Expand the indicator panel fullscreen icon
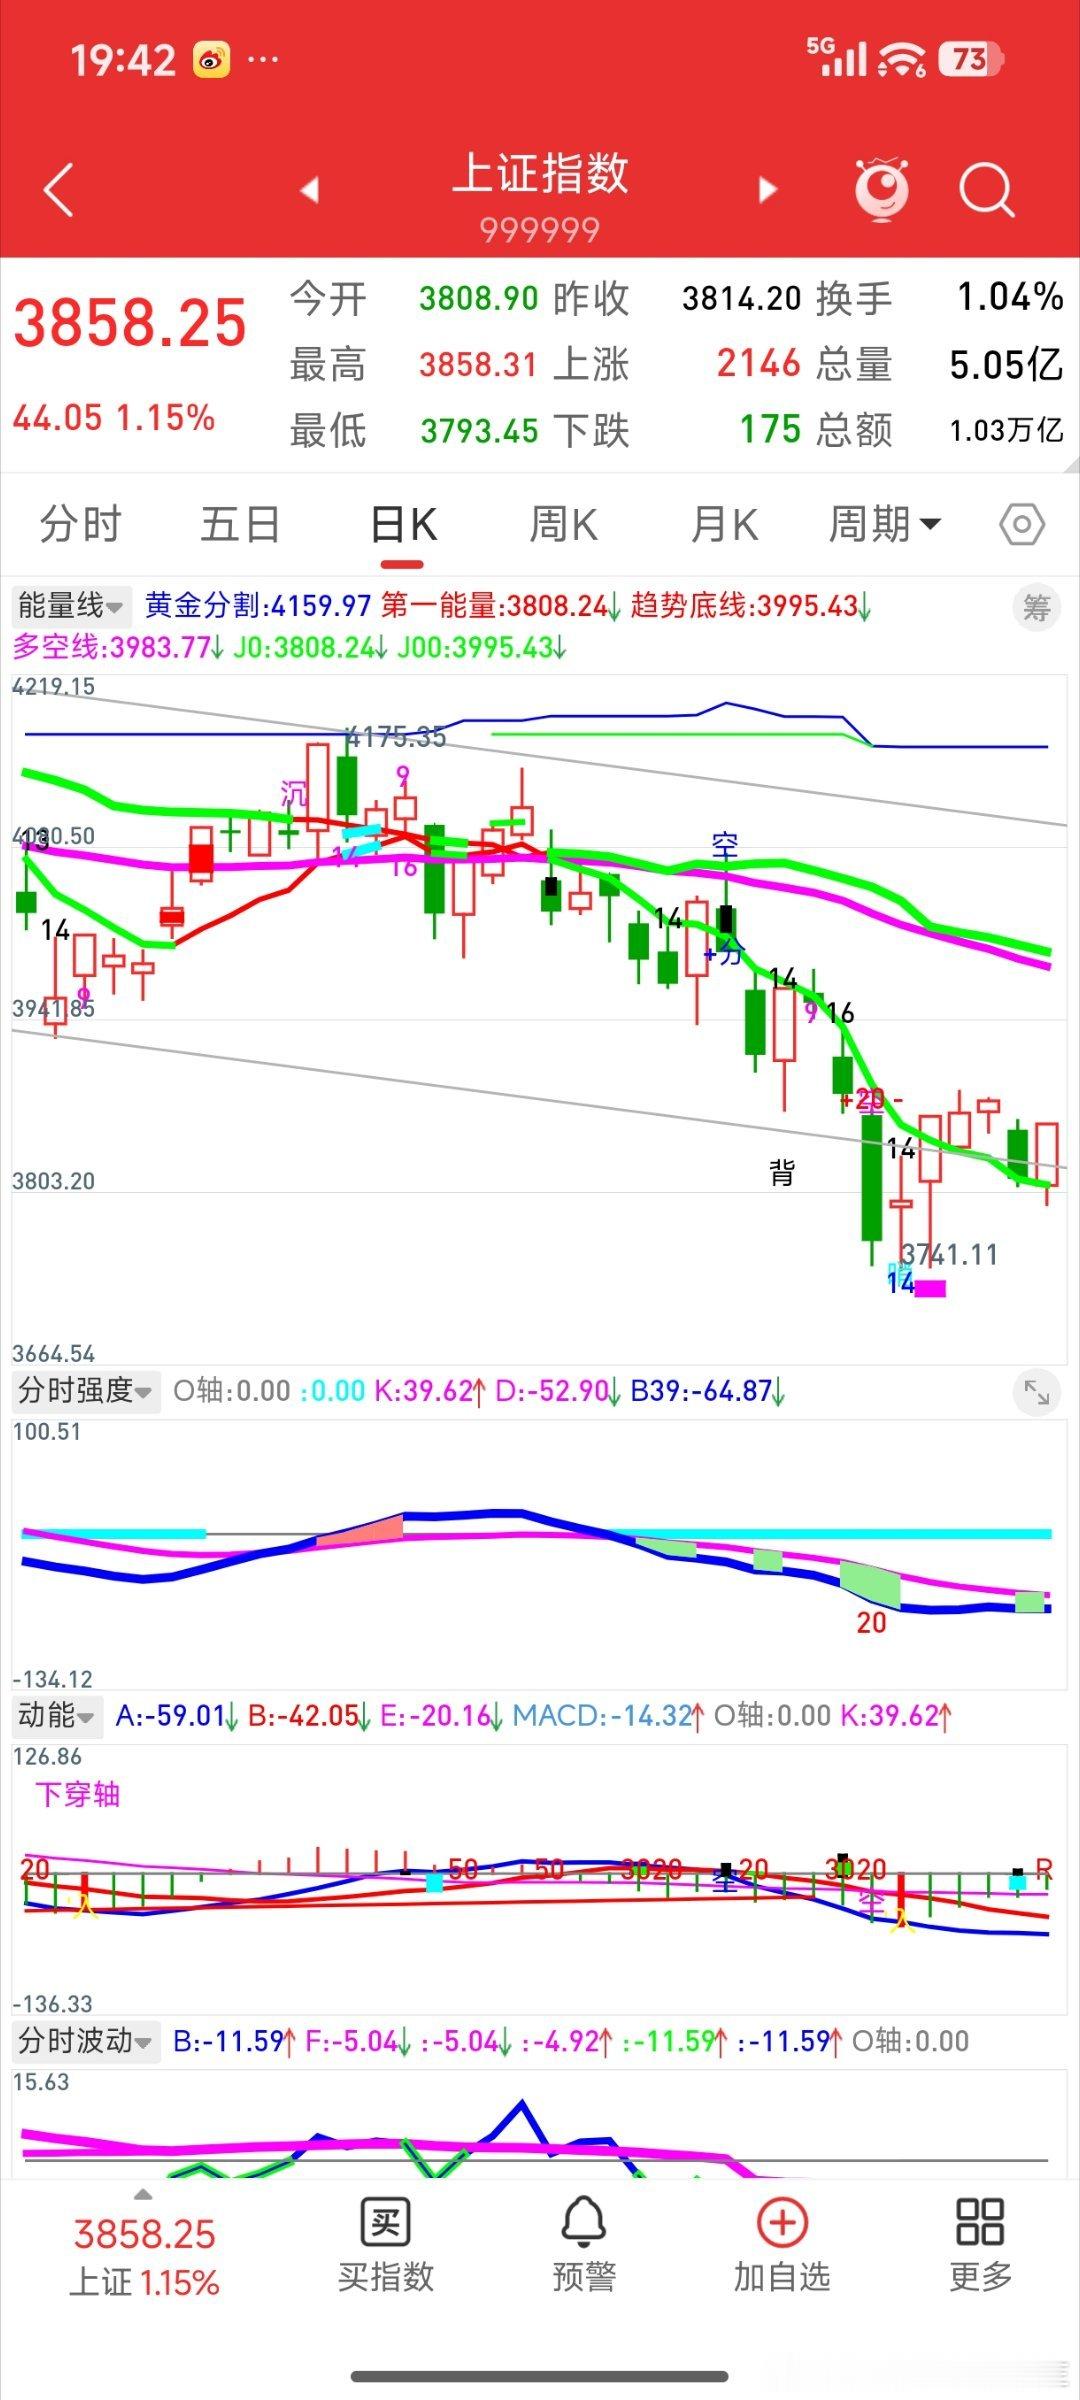Screen dimensions: 1080x2400 point(1037,1392)
